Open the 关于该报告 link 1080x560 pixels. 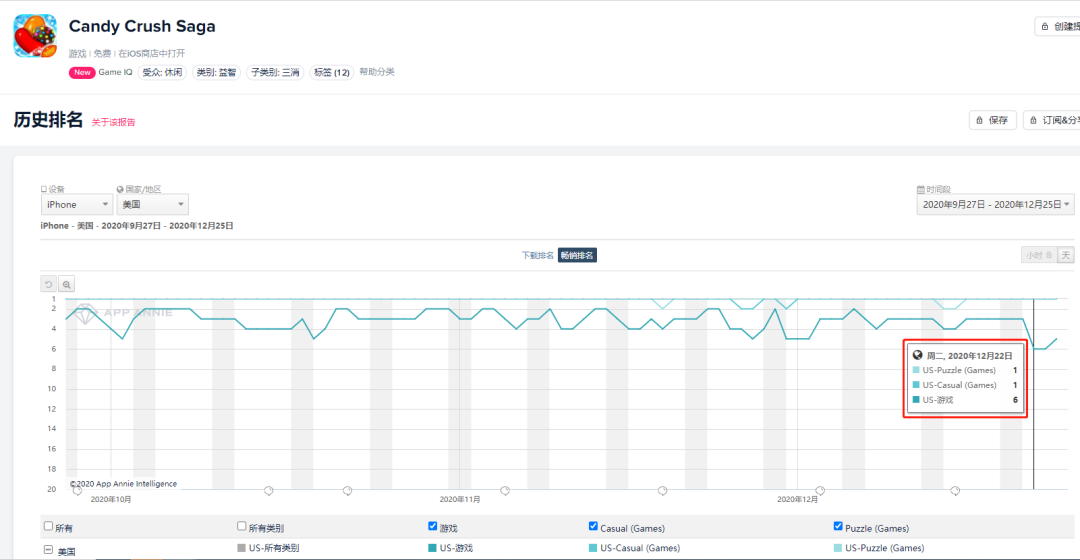(114, 122)
